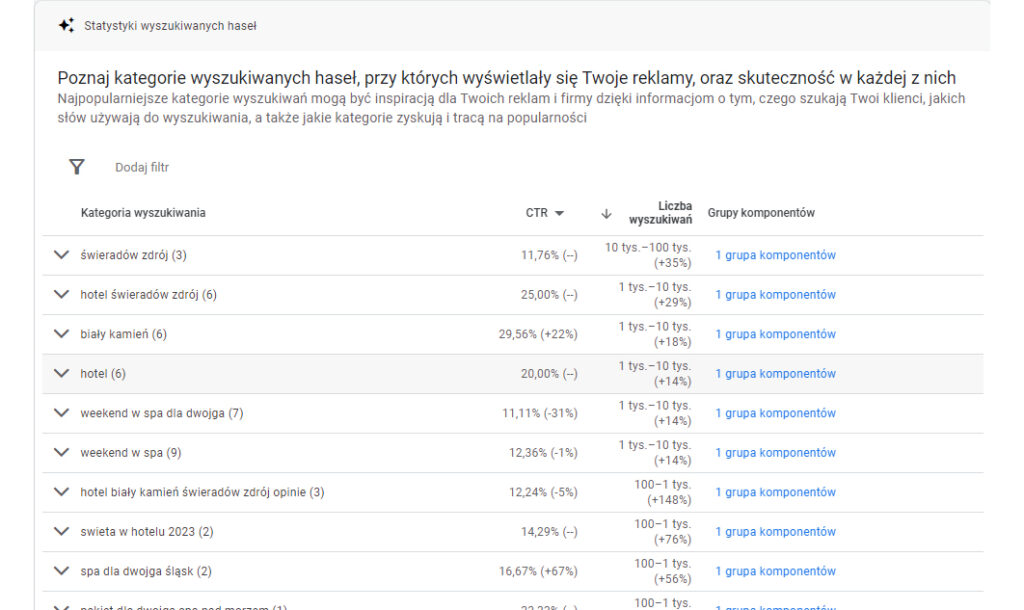Open component group link for spa dla dwojga śląsk

click(x=775, y=571)
